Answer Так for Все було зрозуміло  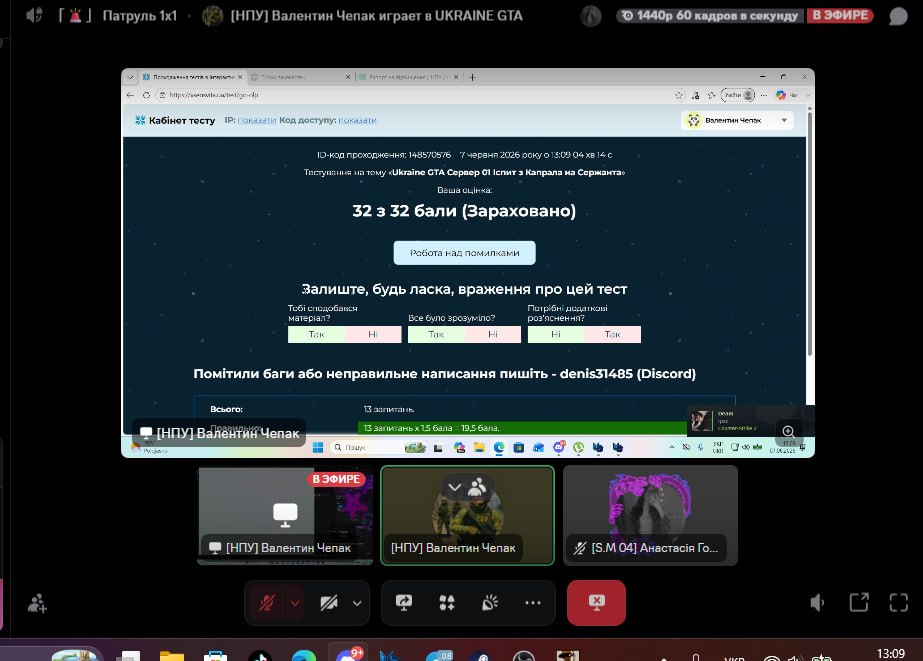[x=436, y=334]
